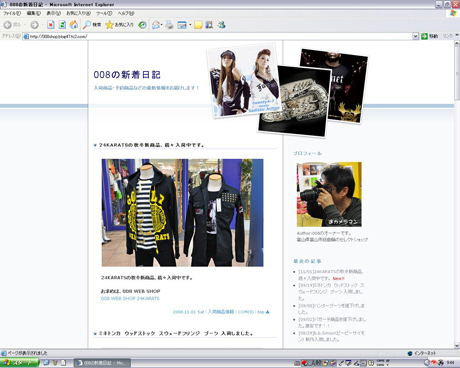Open the ツール (Tools) menu
Viewport: 460px width, 368px height.
pyautogui.click(x=104, y=13)
